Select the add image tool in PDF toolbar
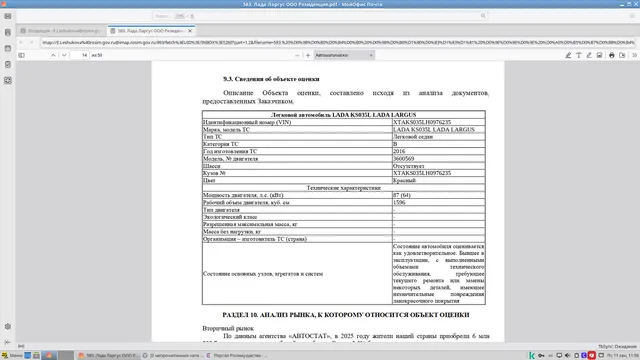Screen dimensions: 640x360 (599, 55)
